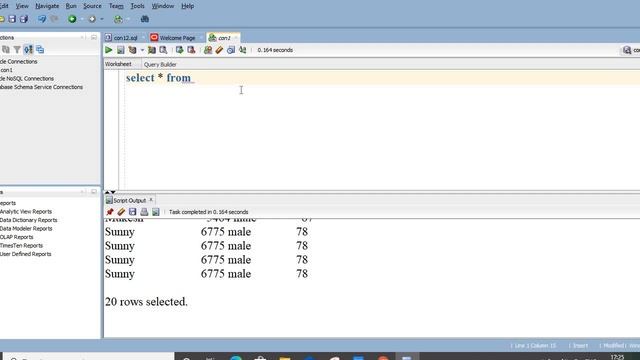This screenshot has width=640, height=360.
Task: Click the Autotrace icon
Action: [x=151, y=50]
